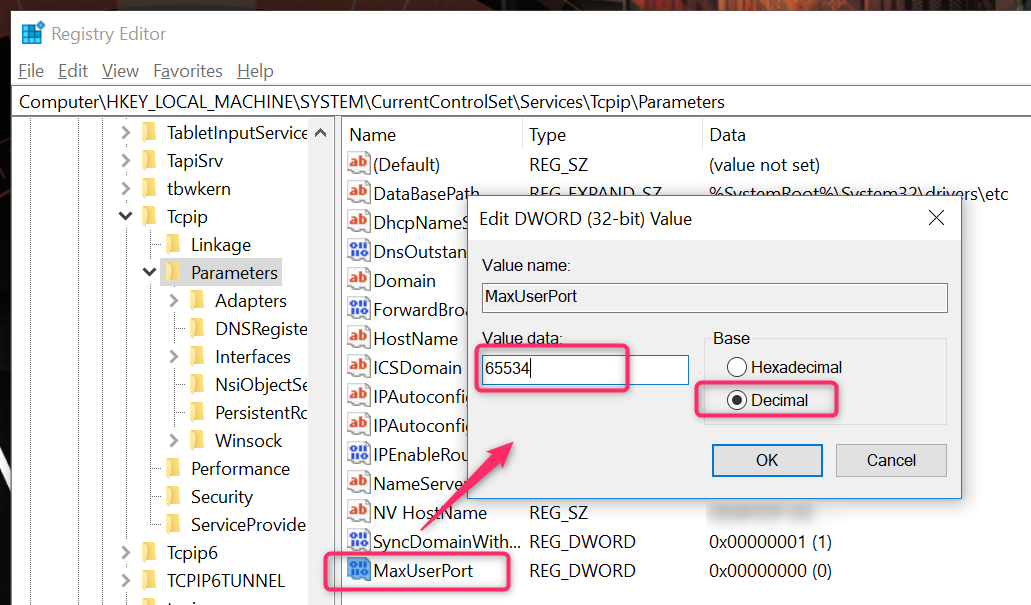Viewport: 1031px width, 605px height.
Task: Collapse the Tcpip tree node
Action: (126, 216)
